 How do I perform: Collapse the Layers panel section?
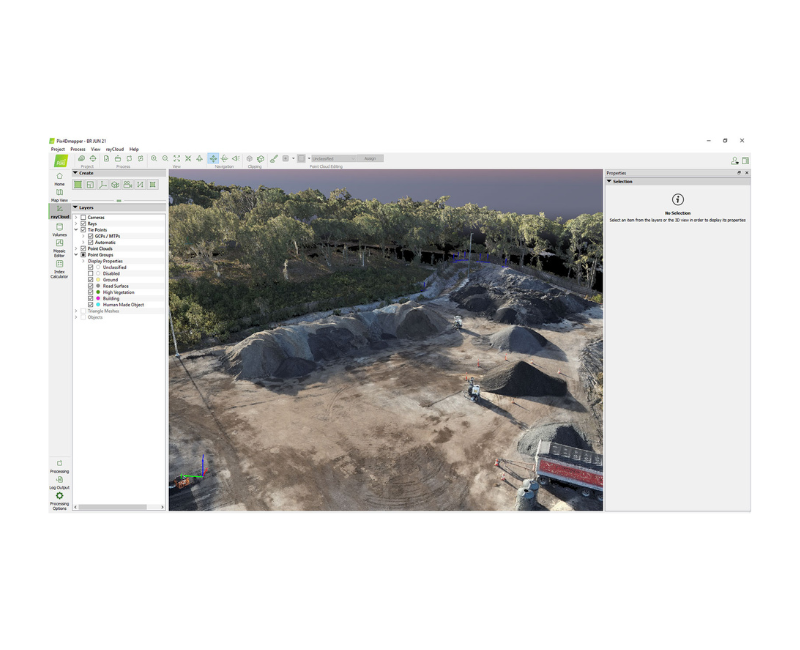pos(76,208)
